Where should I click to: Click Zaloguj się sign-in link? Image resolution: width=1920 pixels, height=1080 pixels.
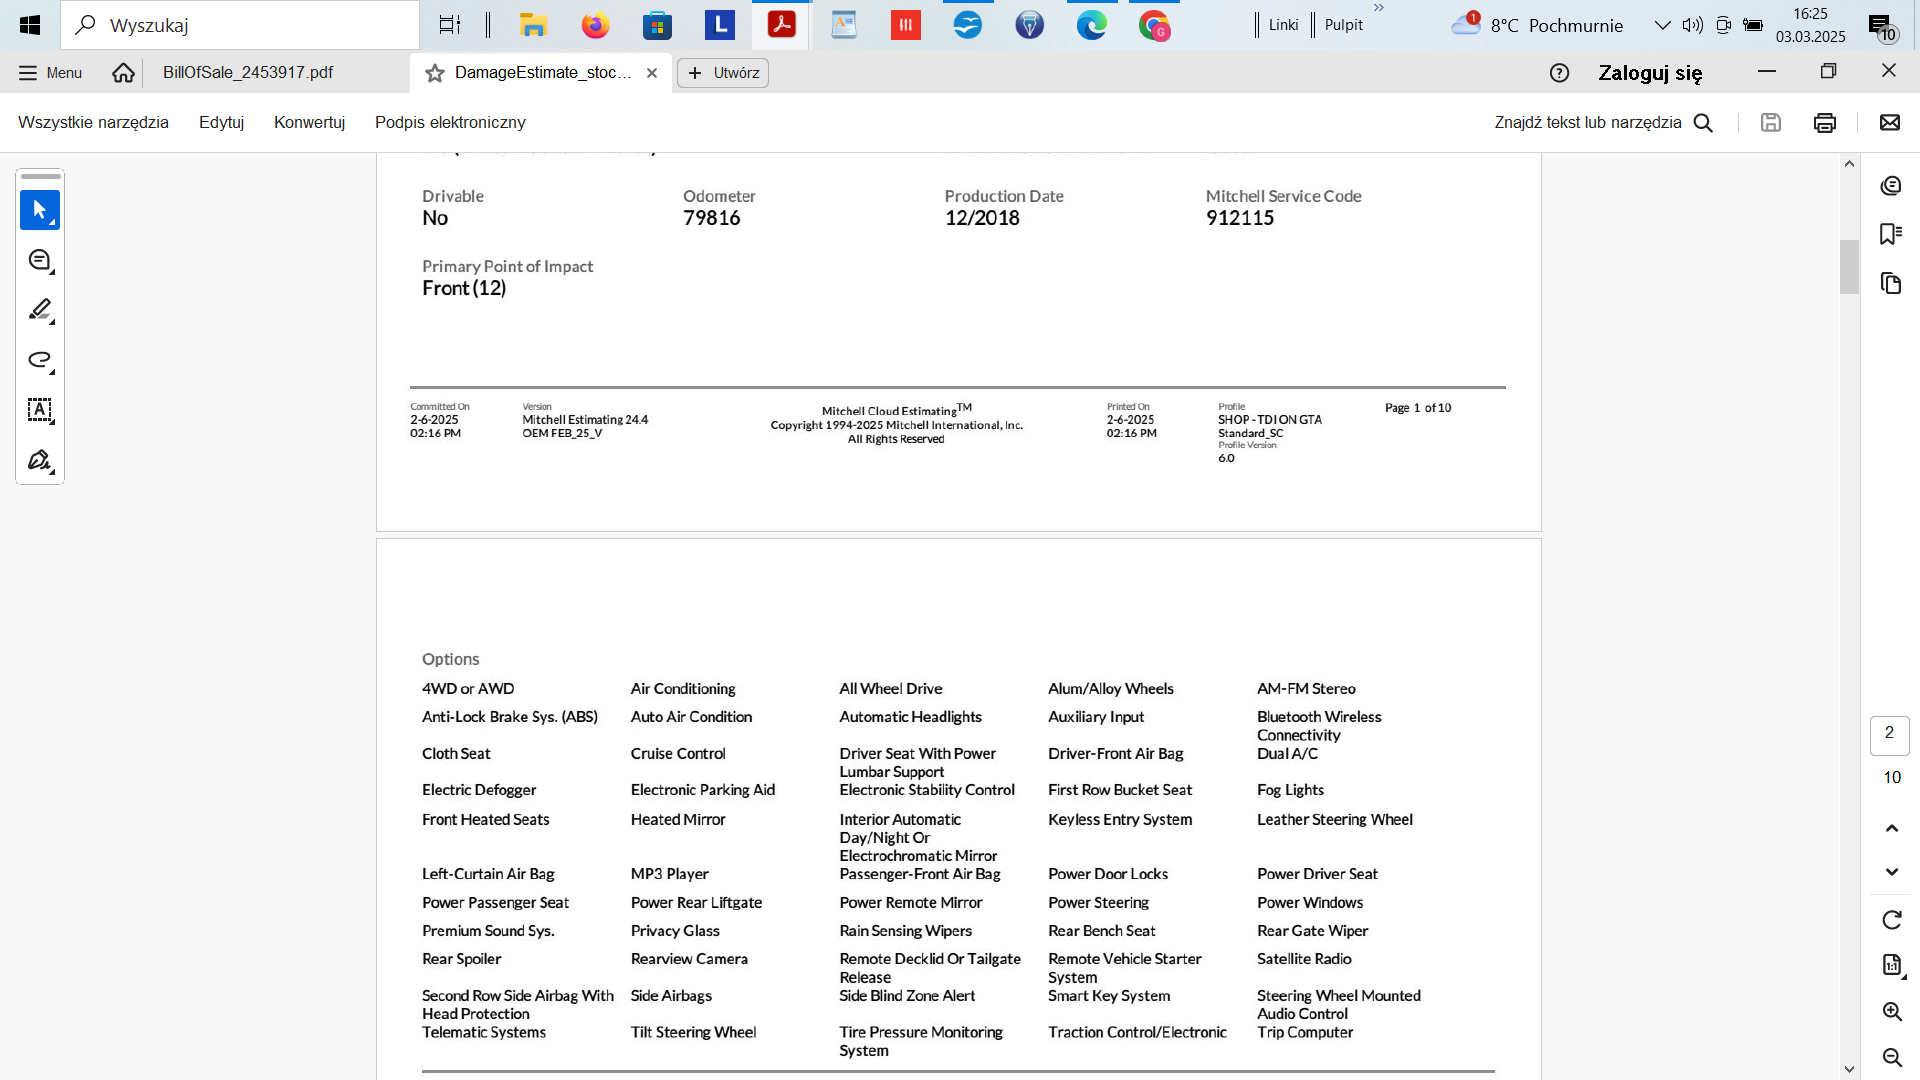coord(1650,73)
